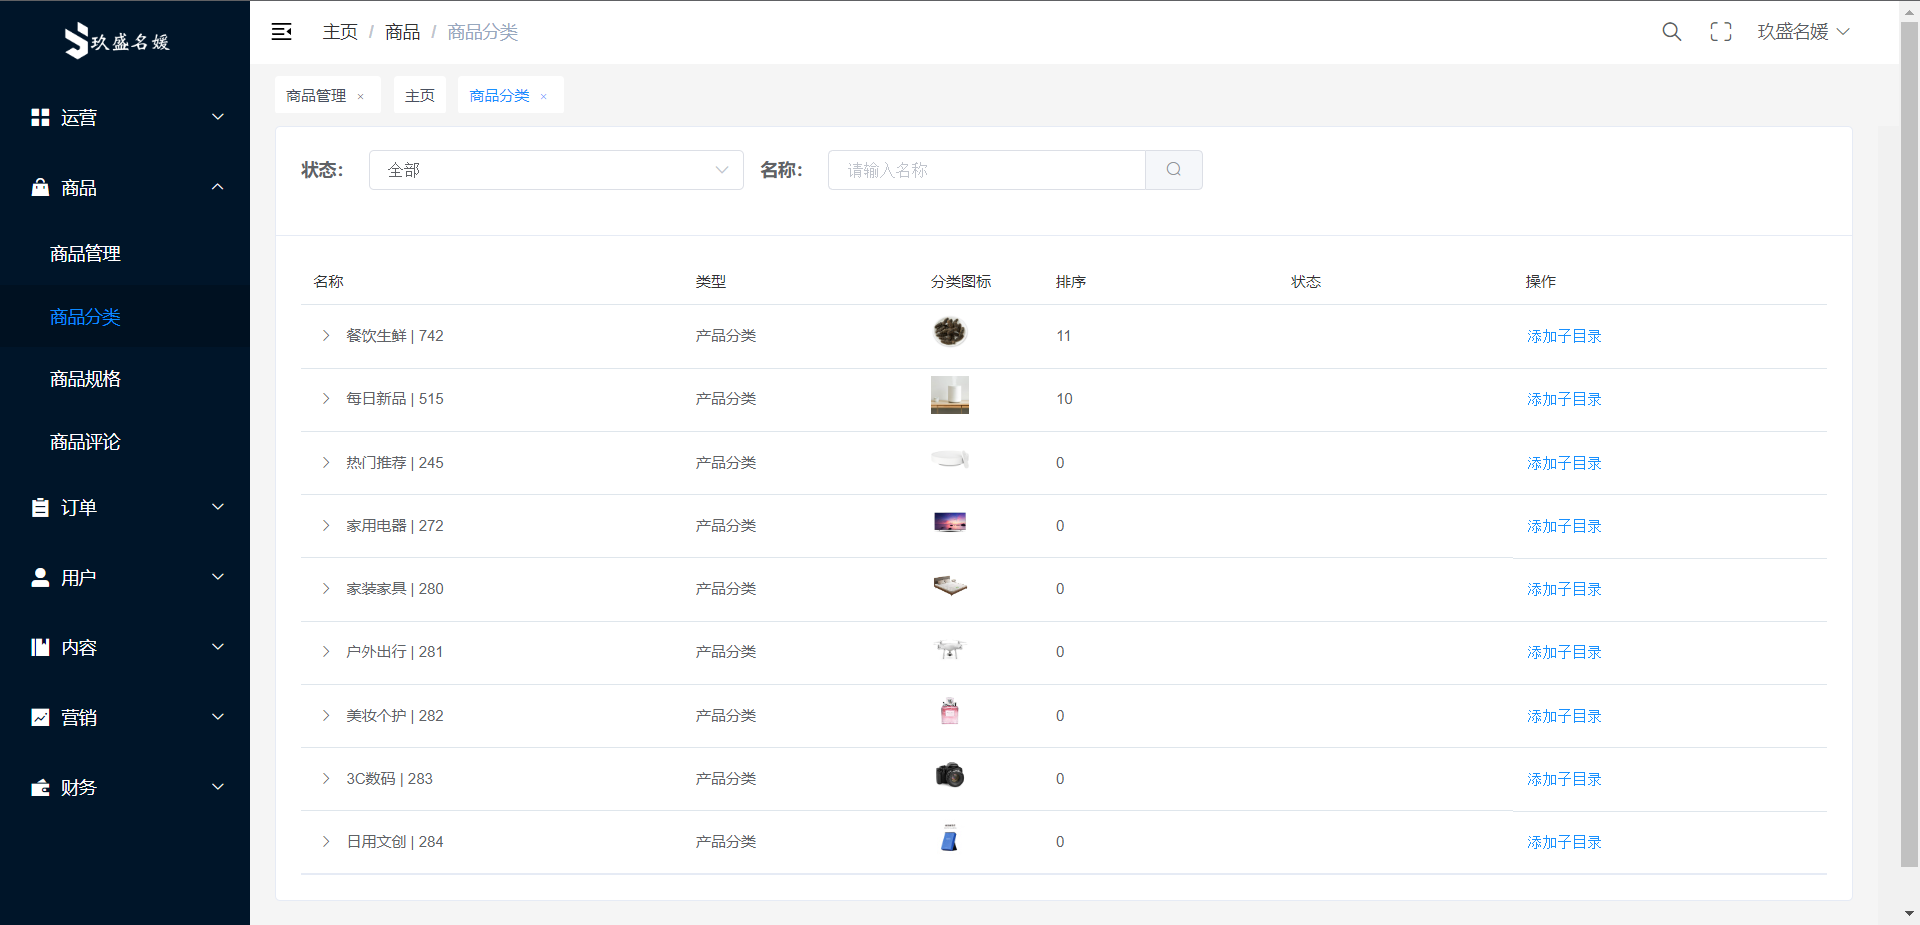Expand the 订单 sidebar menu
Screen dimensions: 1920x925
(x=125, y=508)
